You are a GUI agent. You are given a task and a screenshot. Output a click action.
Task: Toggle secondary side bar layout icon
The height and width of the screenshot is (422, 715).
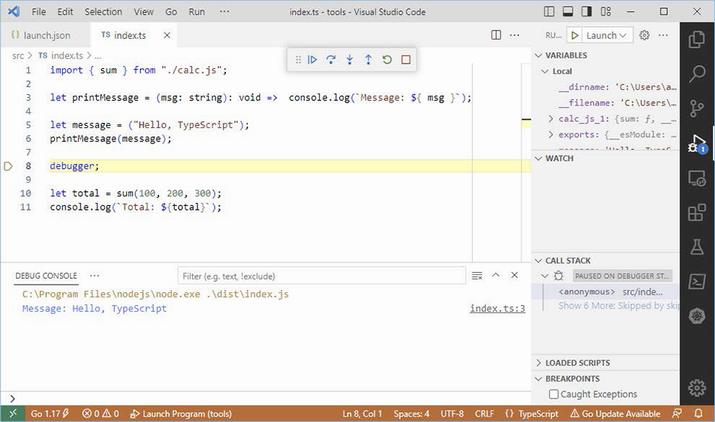pyautogui.click(x=586, y=11)
